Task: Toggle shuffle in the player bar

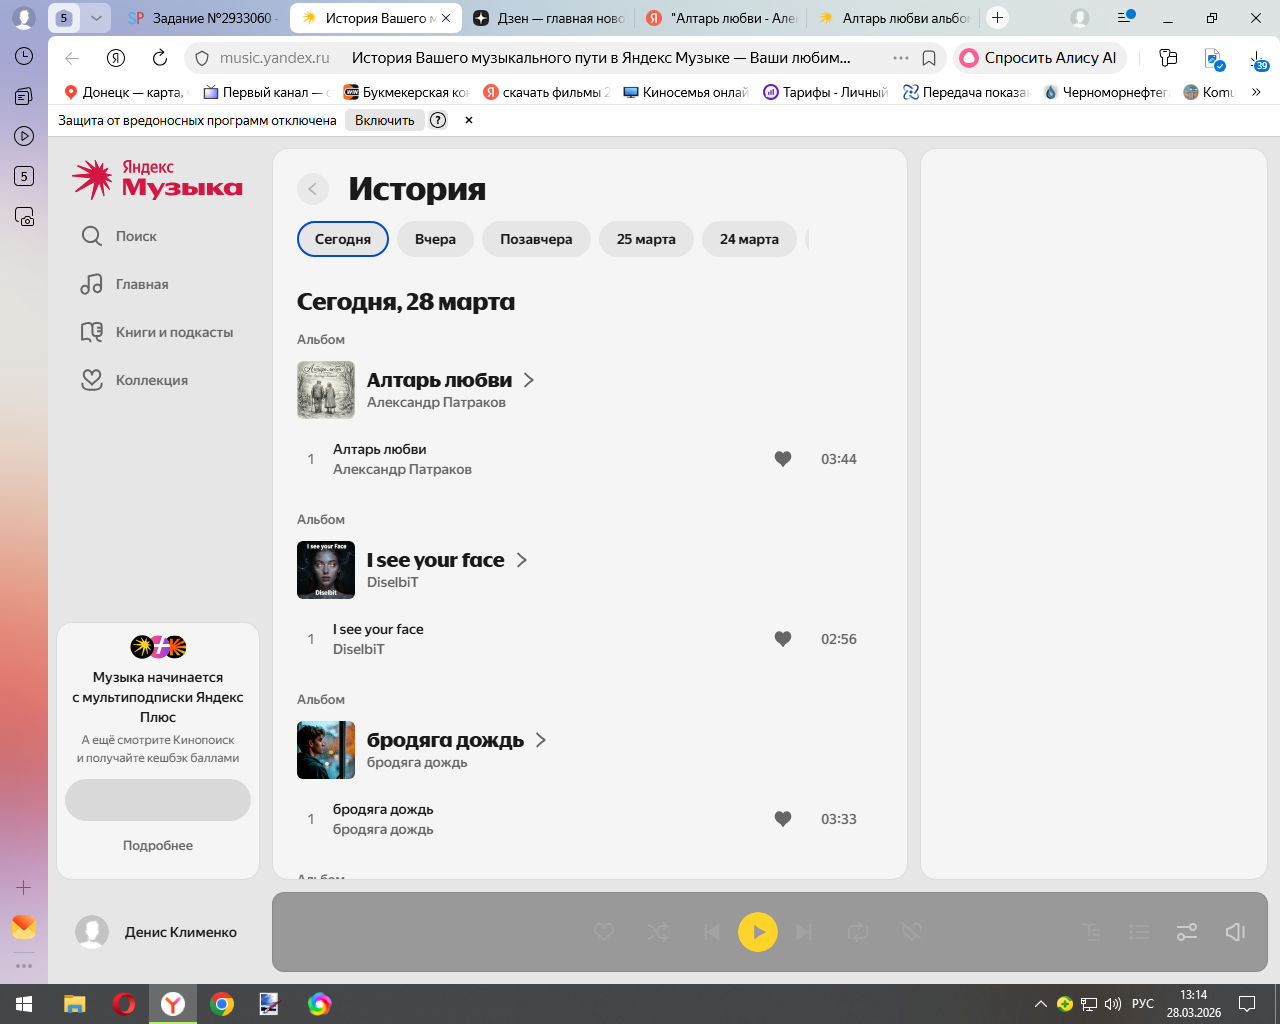Action: click(658, 932)
